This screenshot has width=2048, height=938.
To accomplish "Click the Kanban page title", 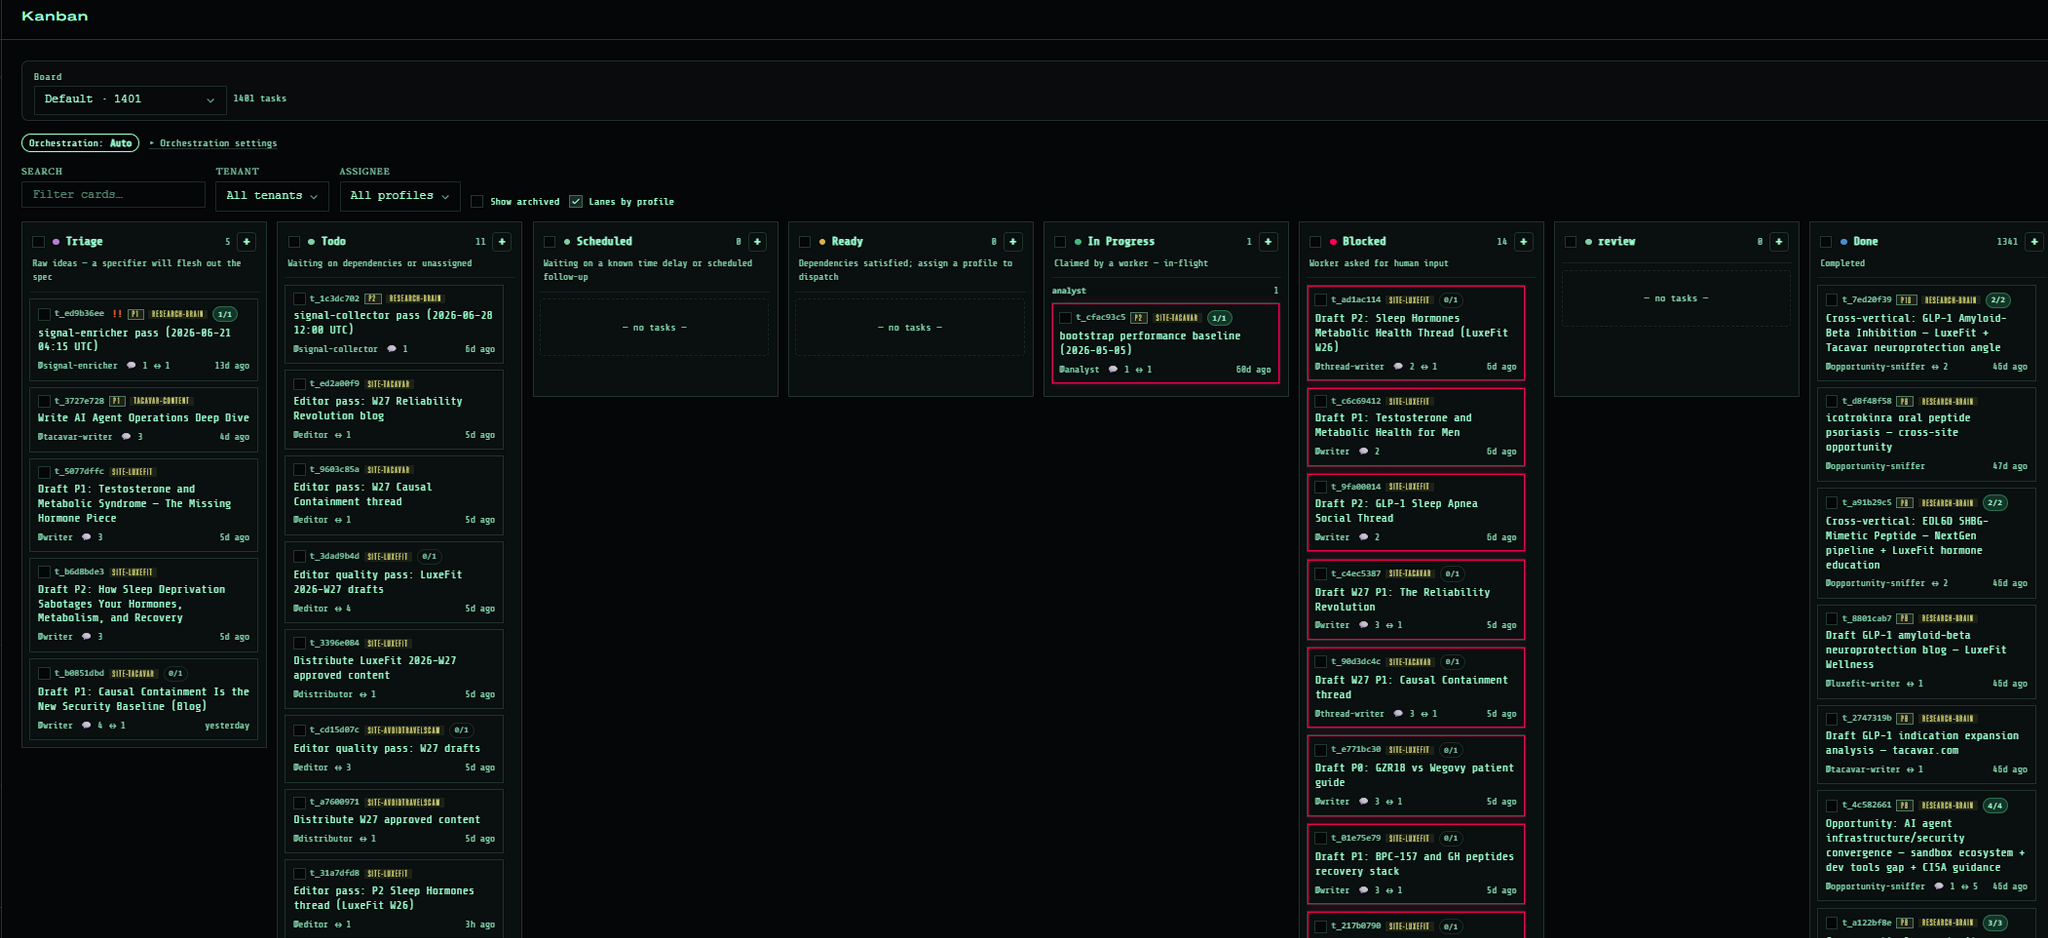I will pos(55,16).
